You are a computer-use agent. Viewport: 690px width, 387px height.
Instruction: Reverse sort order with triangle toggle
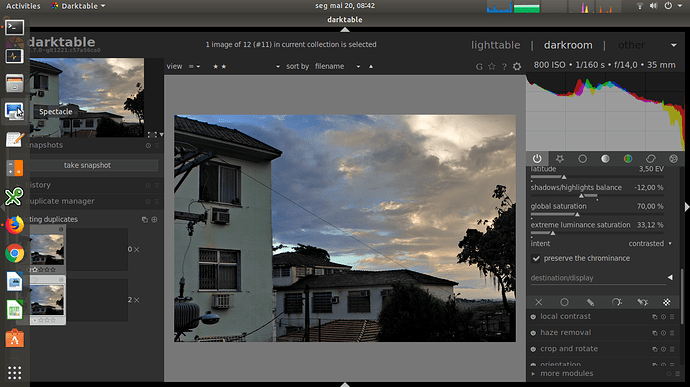pyautogui.click(x=371, y=66)
